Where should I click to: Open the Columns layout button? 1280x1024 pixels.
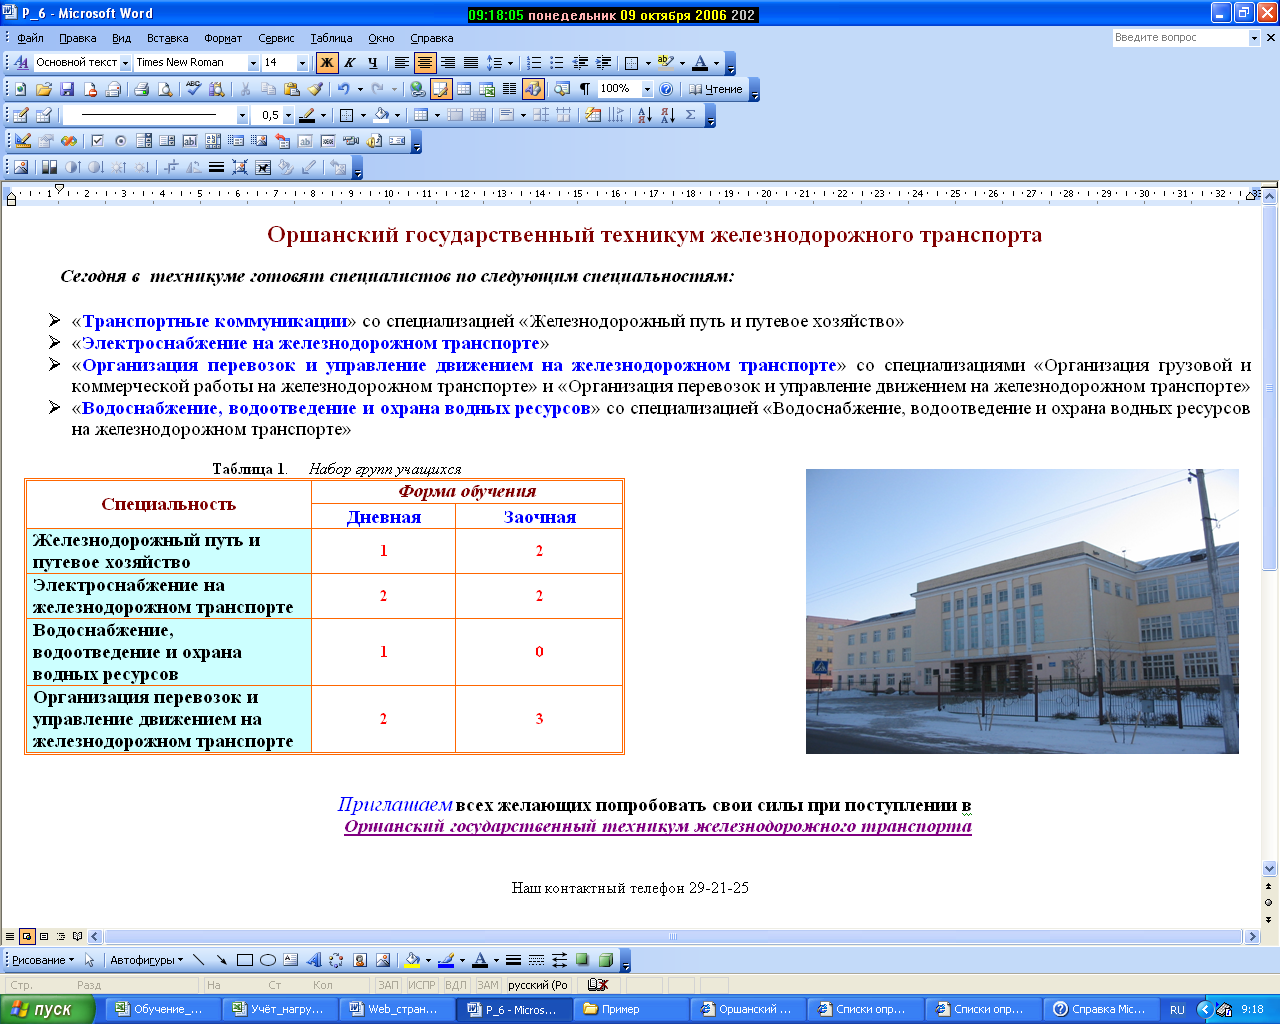(x=510, y=89)
